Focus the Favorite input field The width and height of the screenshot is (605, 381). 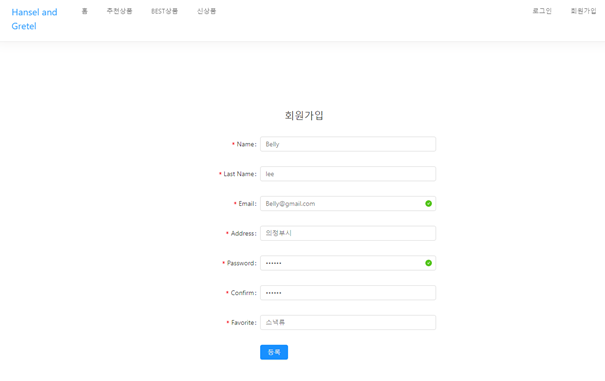pos(348,322)
